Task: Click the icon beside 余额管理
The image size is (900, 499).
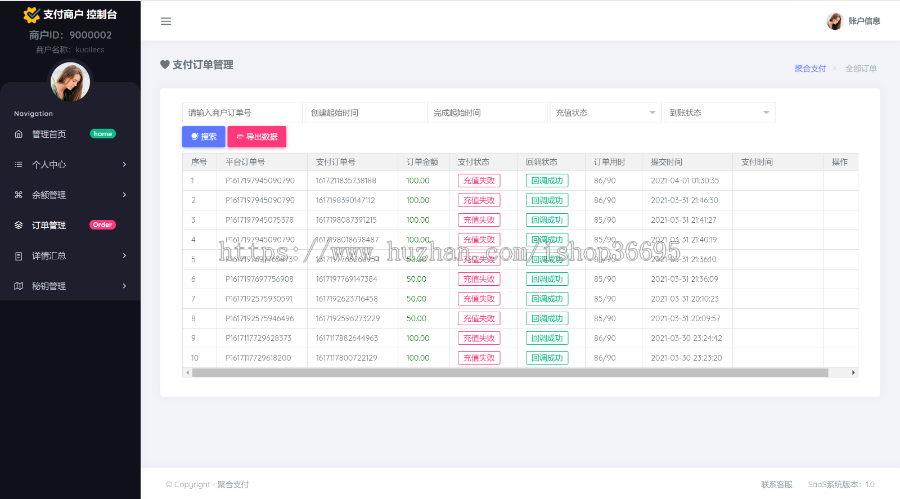Action: click(18, 195)
